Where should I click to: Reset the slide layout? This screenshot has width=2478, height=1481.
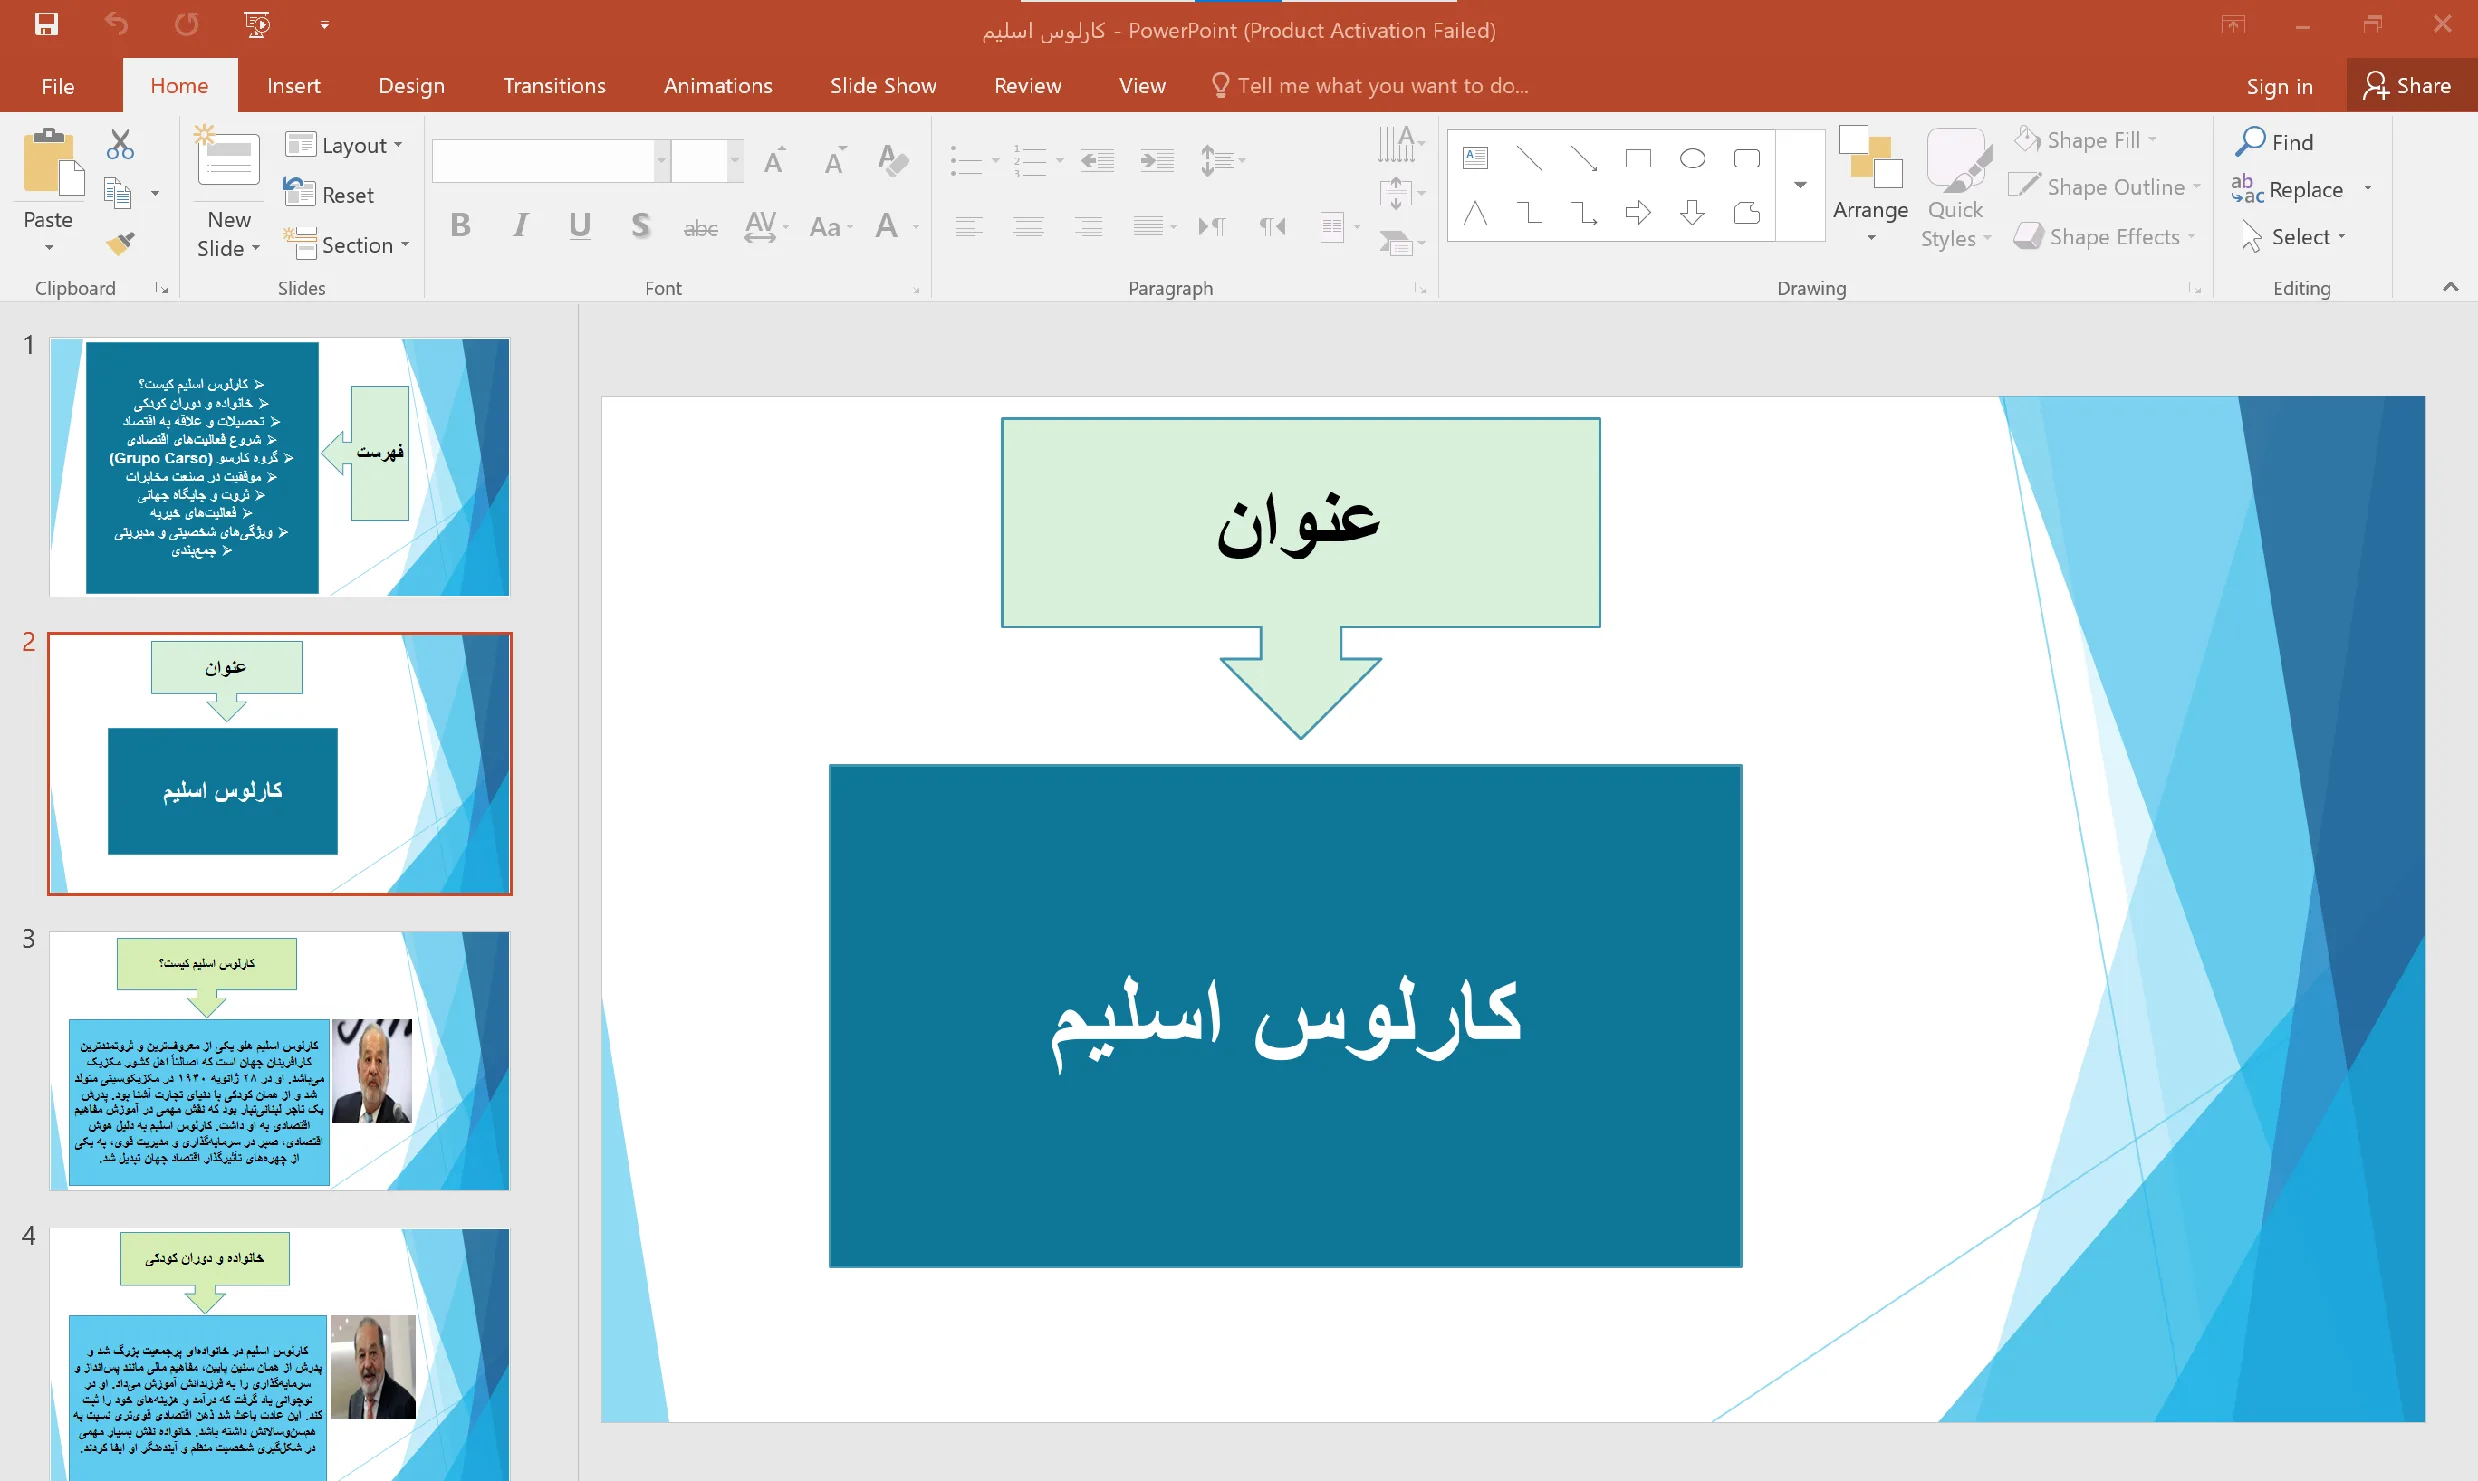[x=329, y=195]
